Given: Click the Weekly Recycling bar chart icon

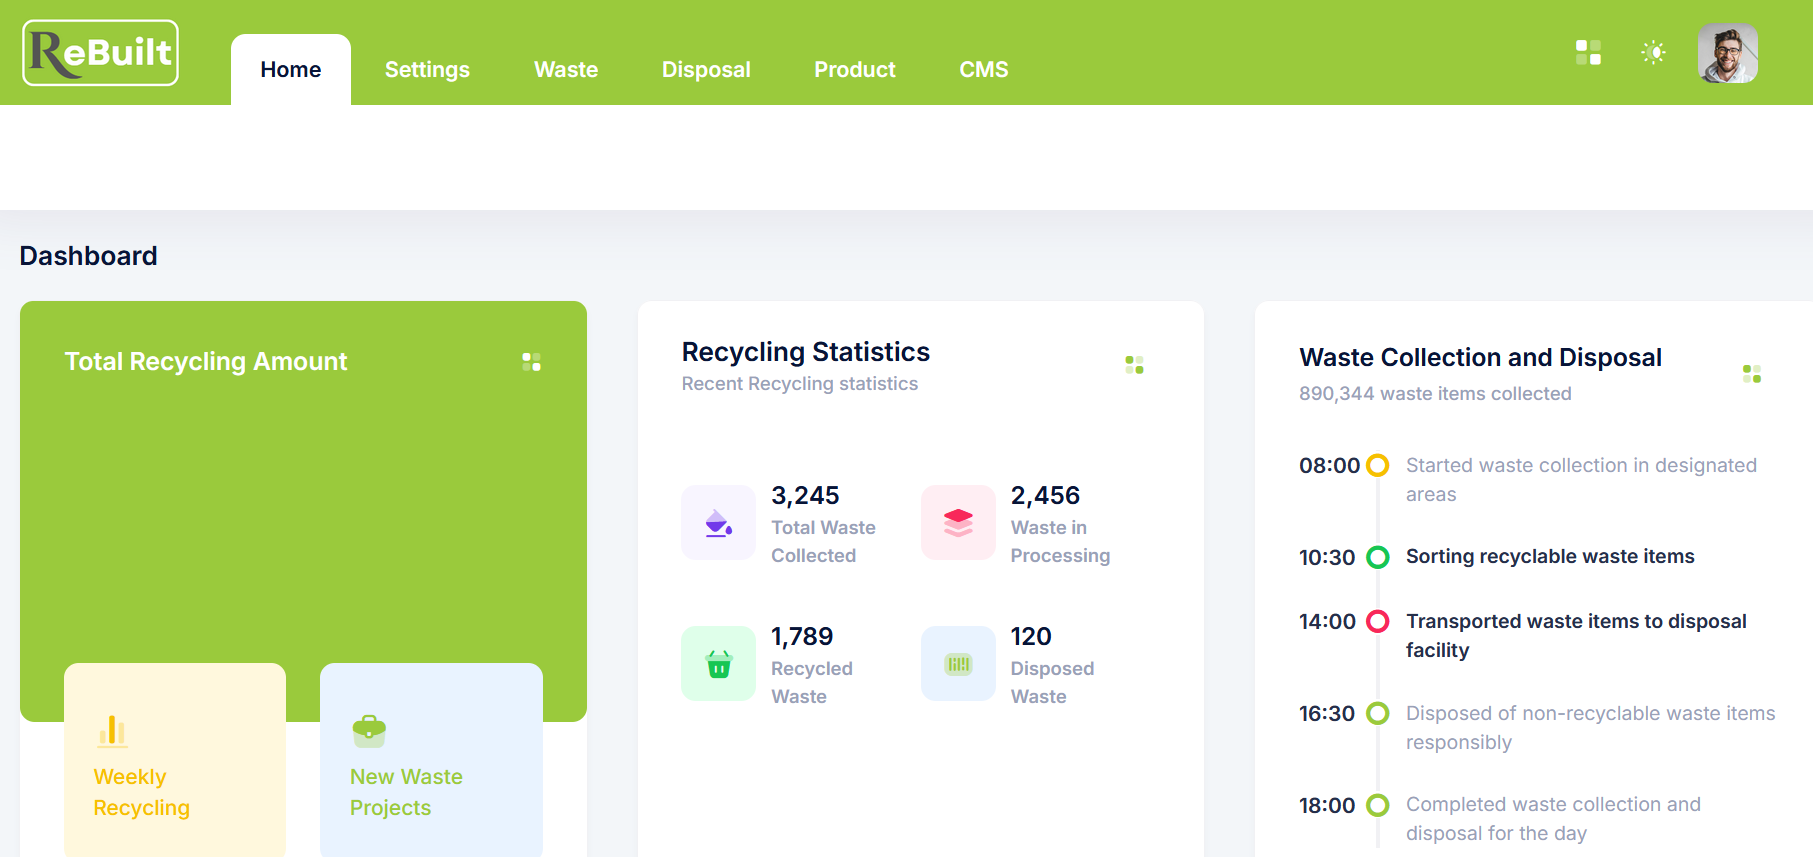Looking at the screenshot, I should 112,731.
